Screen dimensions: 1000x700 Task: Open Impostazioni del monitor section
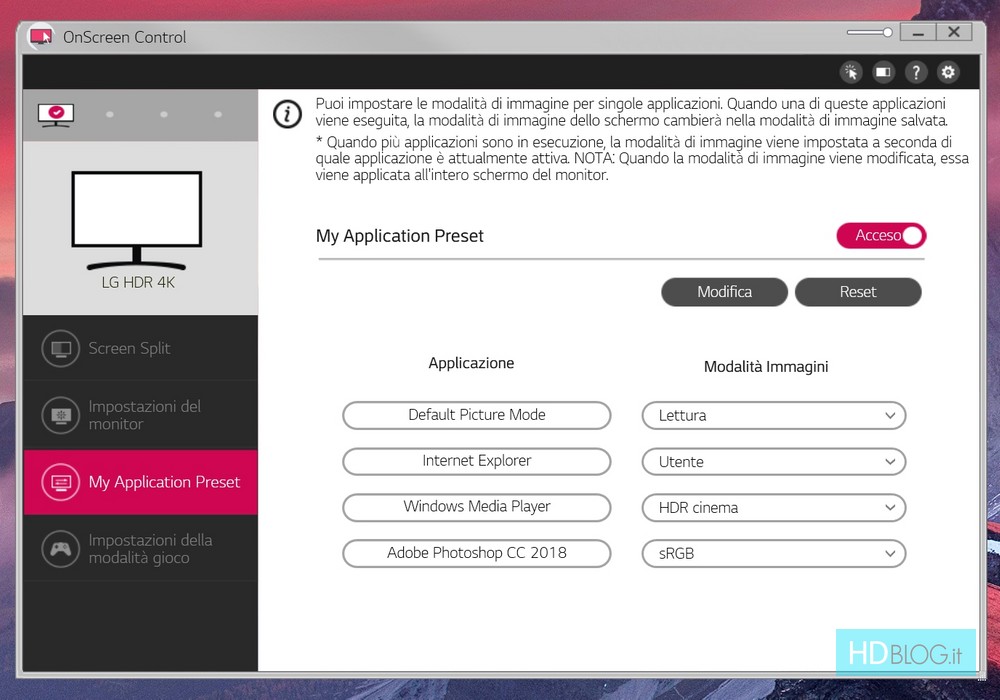pyautogui.click(x=140, y=415)
